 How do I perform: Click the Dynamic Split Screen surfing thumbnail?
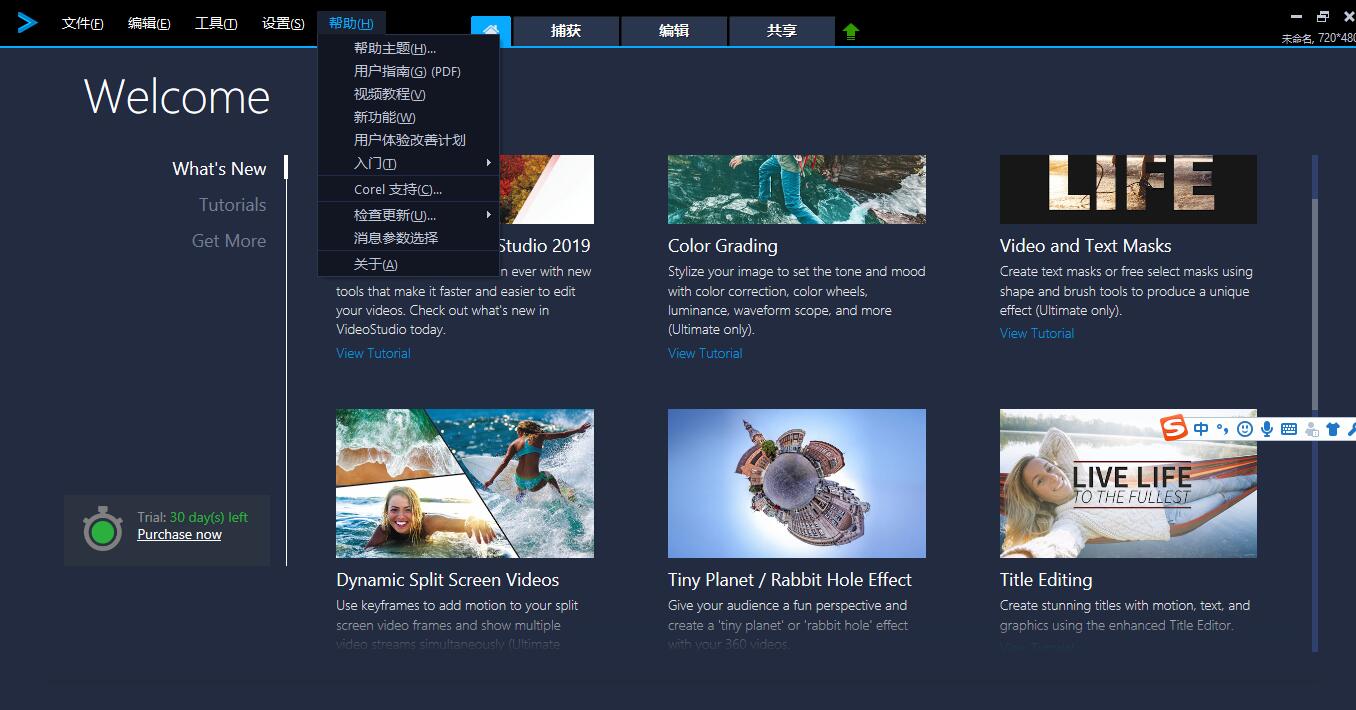coord(465,483)
